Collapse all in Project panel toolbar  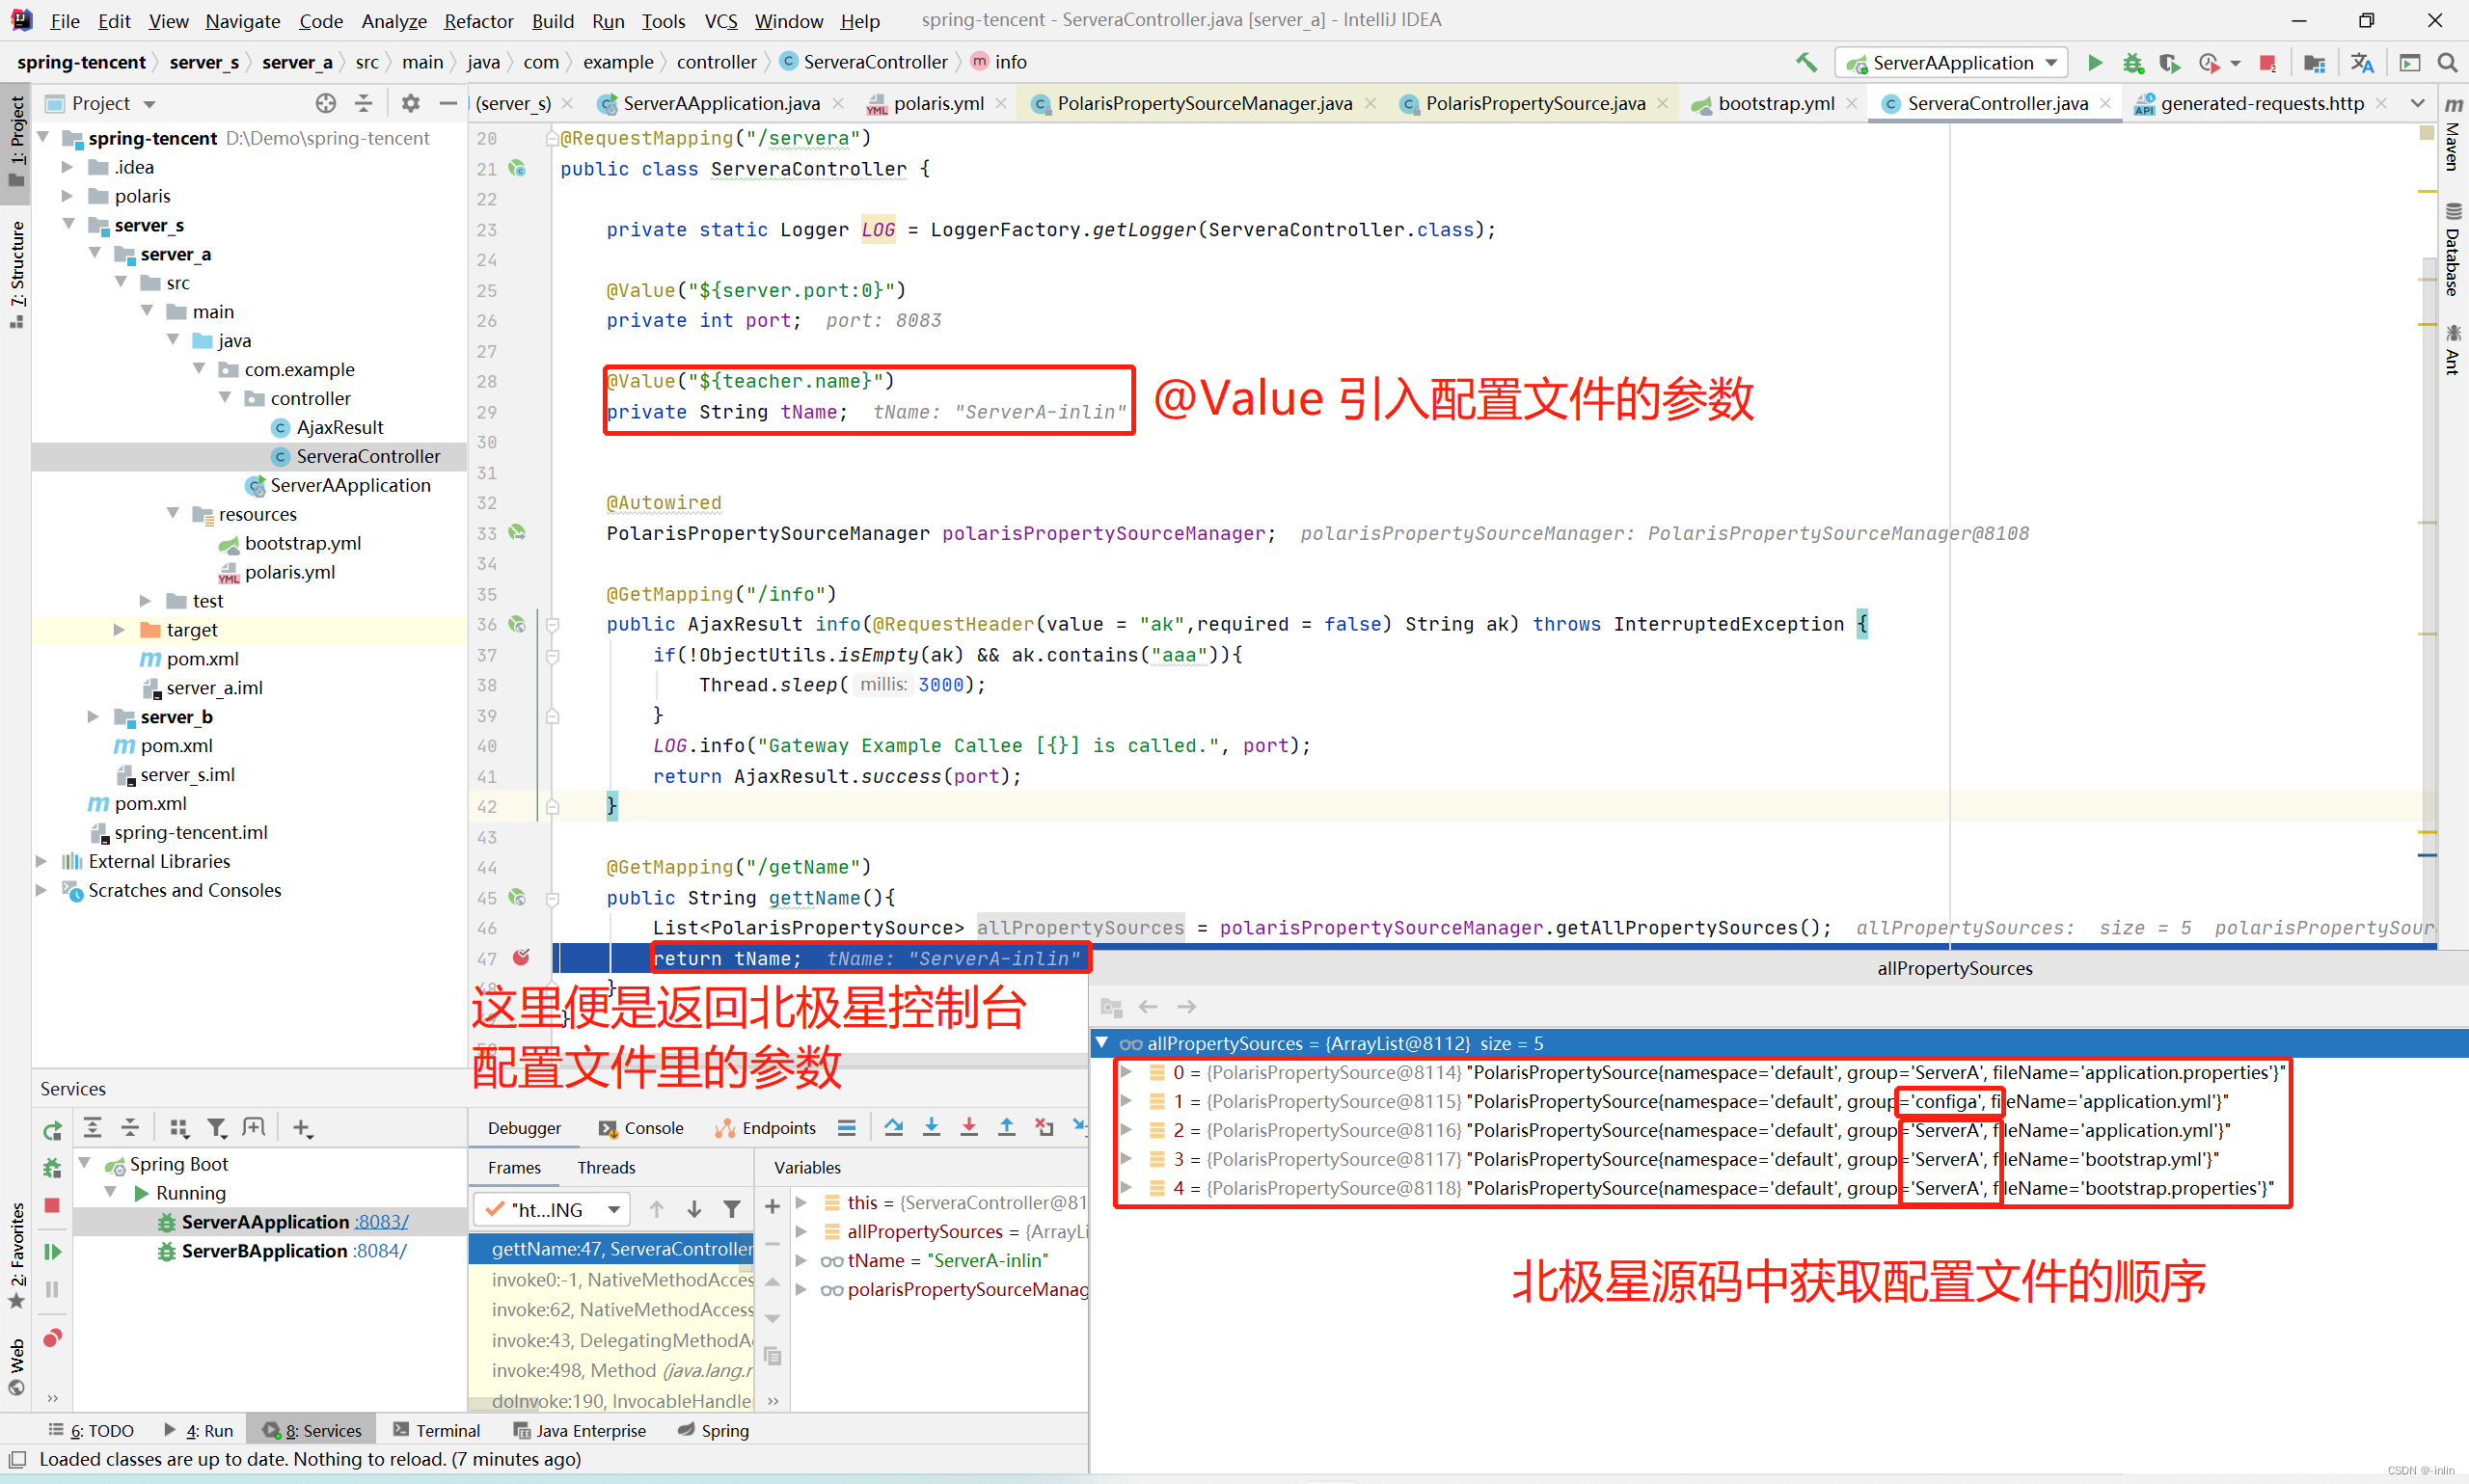(364, 103)
